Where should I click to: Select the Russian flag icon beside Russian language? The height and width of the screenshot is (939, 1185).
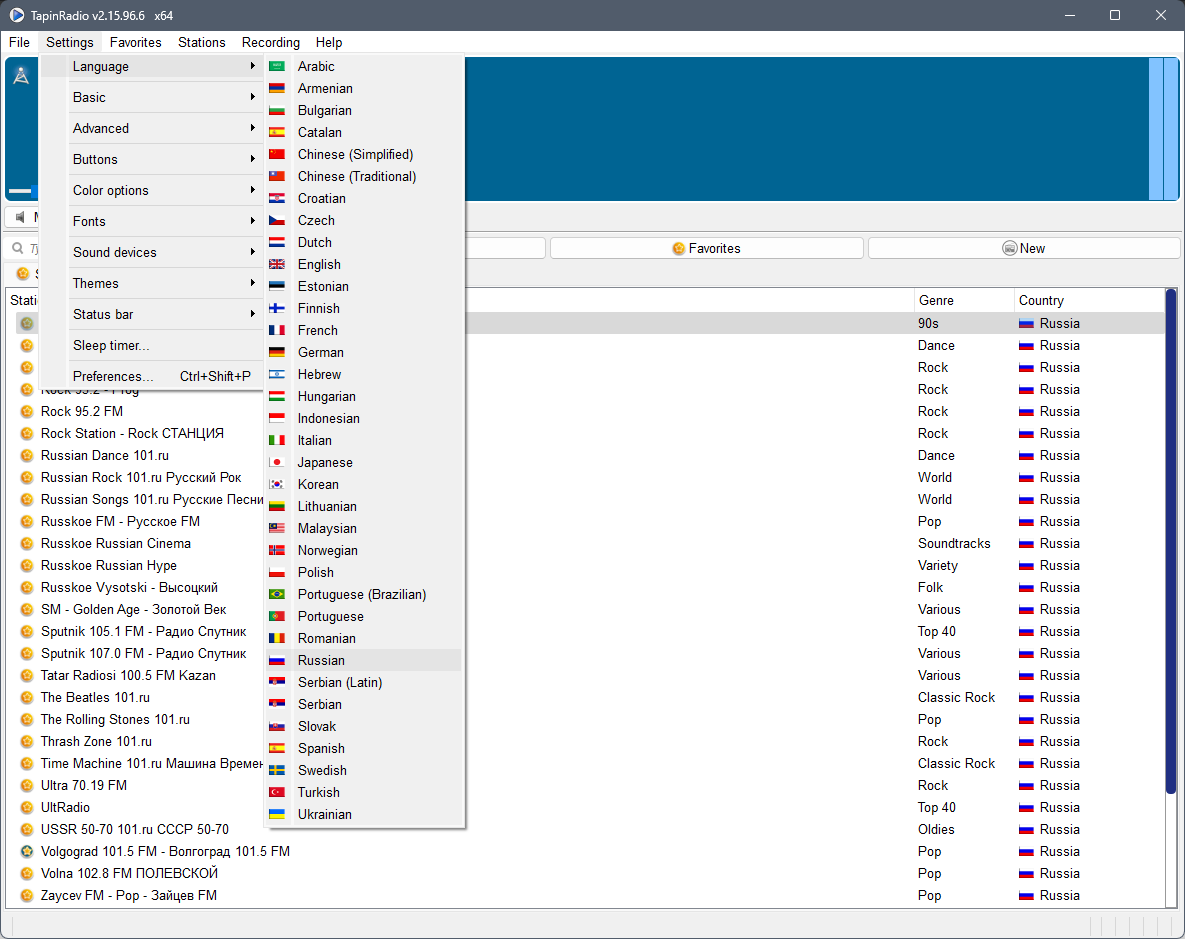pyautogui.click(x=276, y=660)
